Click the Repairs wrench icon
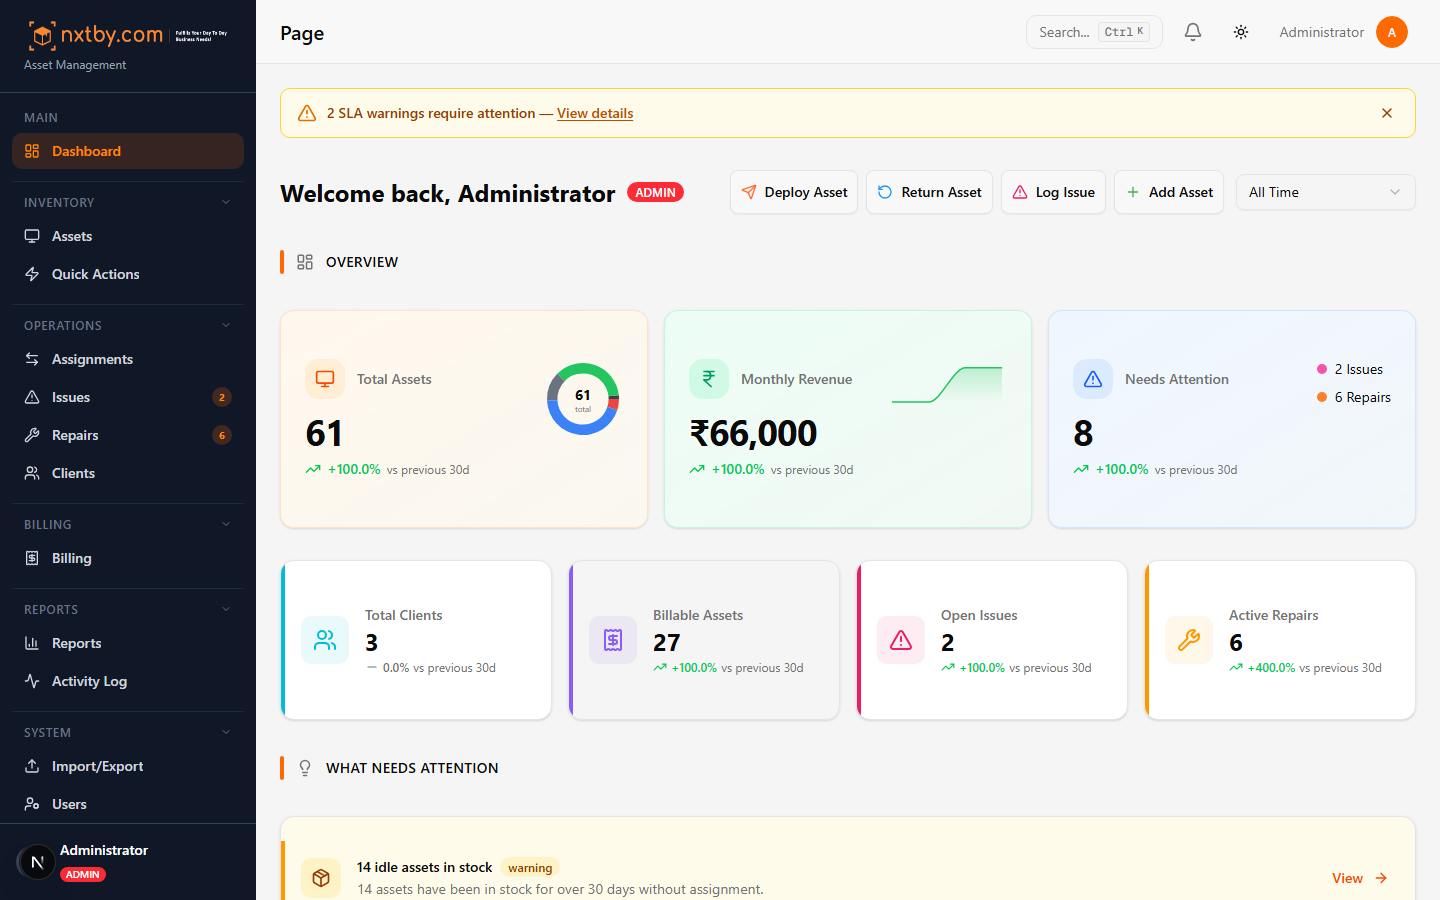Screen dimensions: 1440x900 click(32, 435)
